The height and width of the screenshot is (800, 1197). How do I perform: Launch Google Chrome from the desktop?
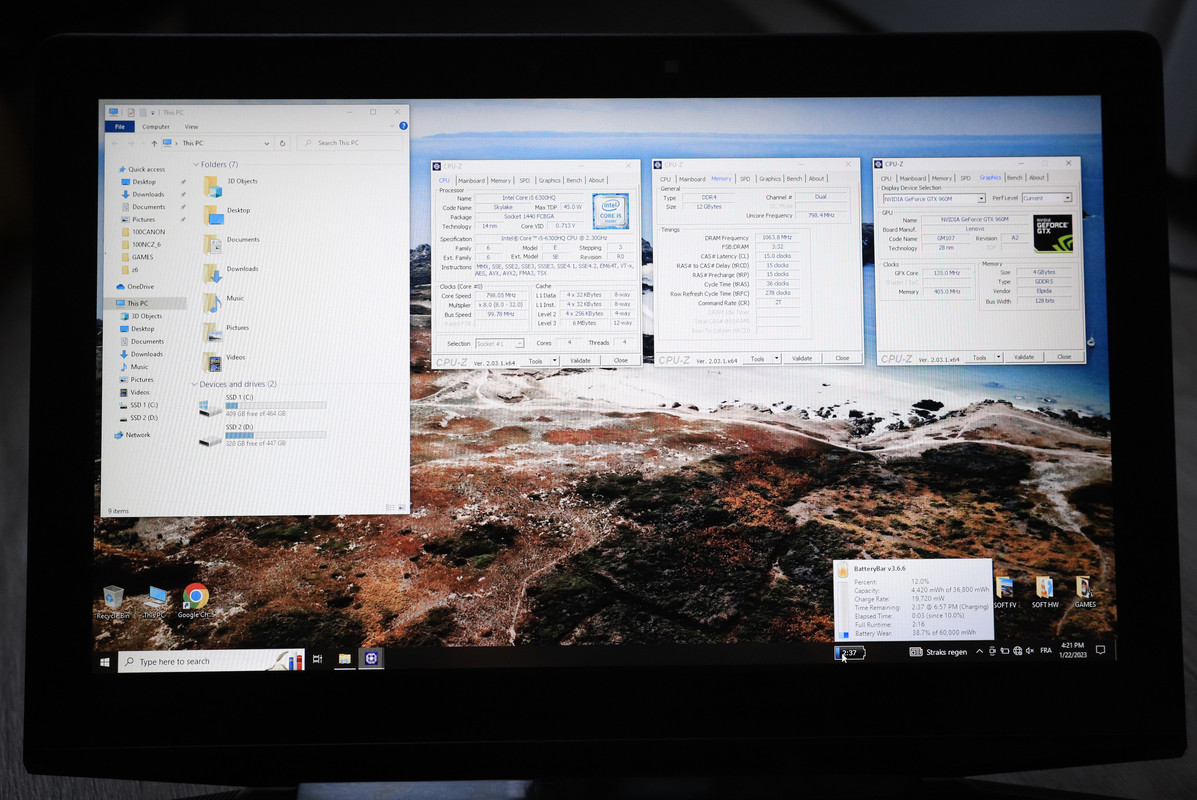[x=195, y=601]
